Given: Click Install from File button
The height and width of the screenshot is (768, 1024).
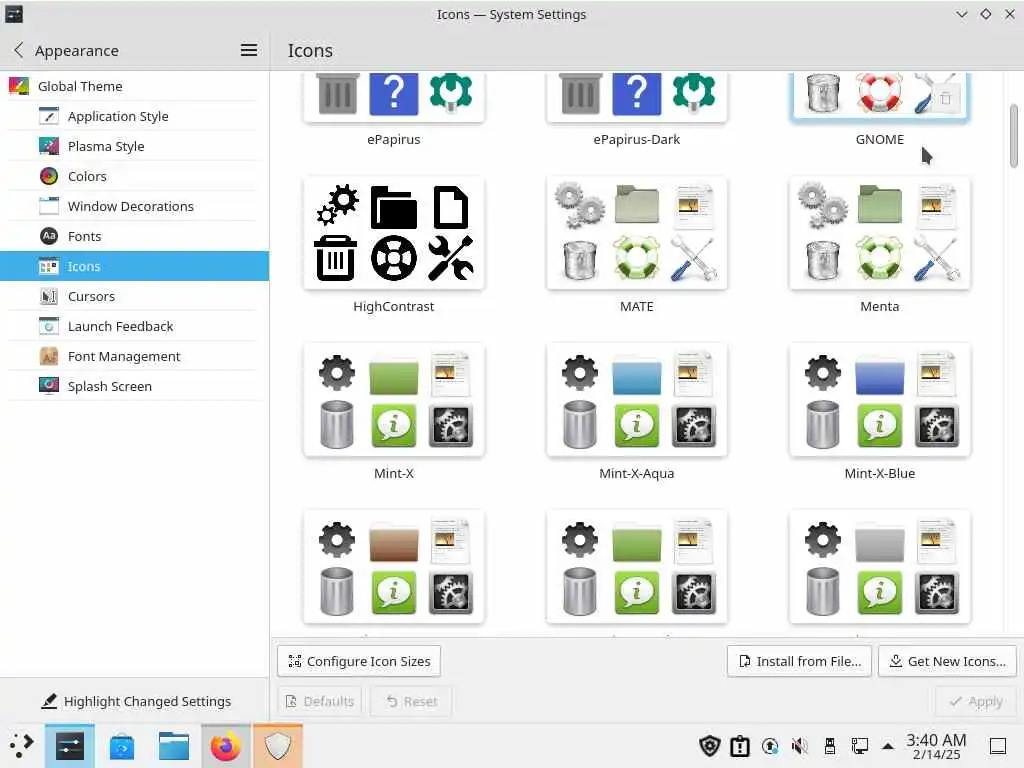Looking at the screenshot, I should (x=799, y=662).
